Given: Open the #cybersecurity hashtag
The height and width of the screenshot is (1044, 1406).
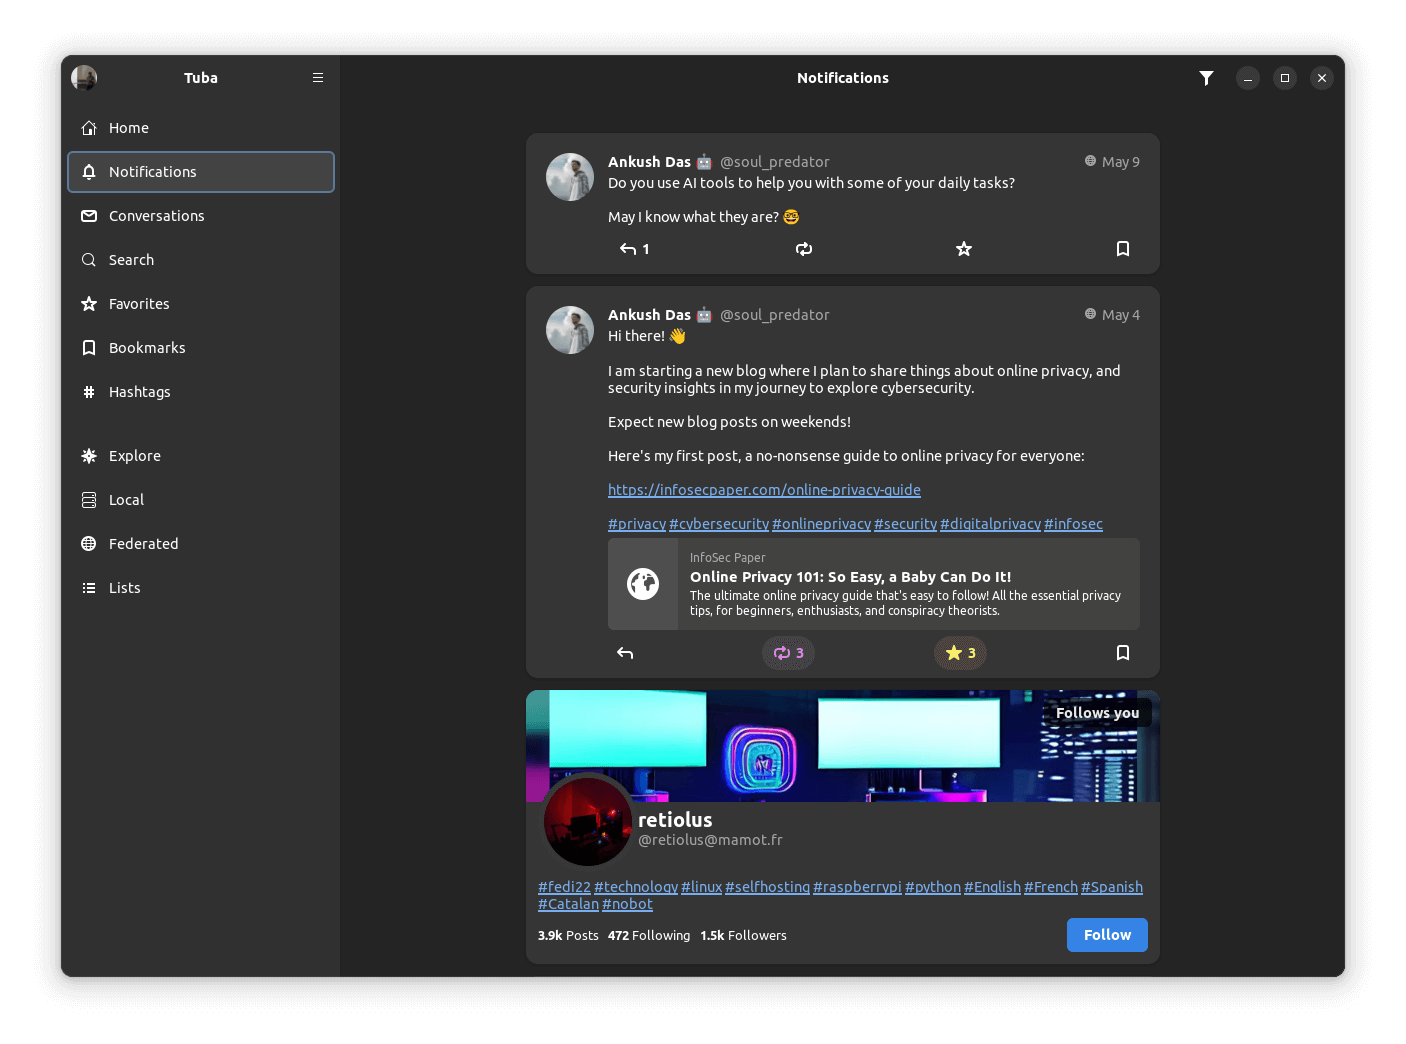Looking at the screenshot, I should coord(718,523).
